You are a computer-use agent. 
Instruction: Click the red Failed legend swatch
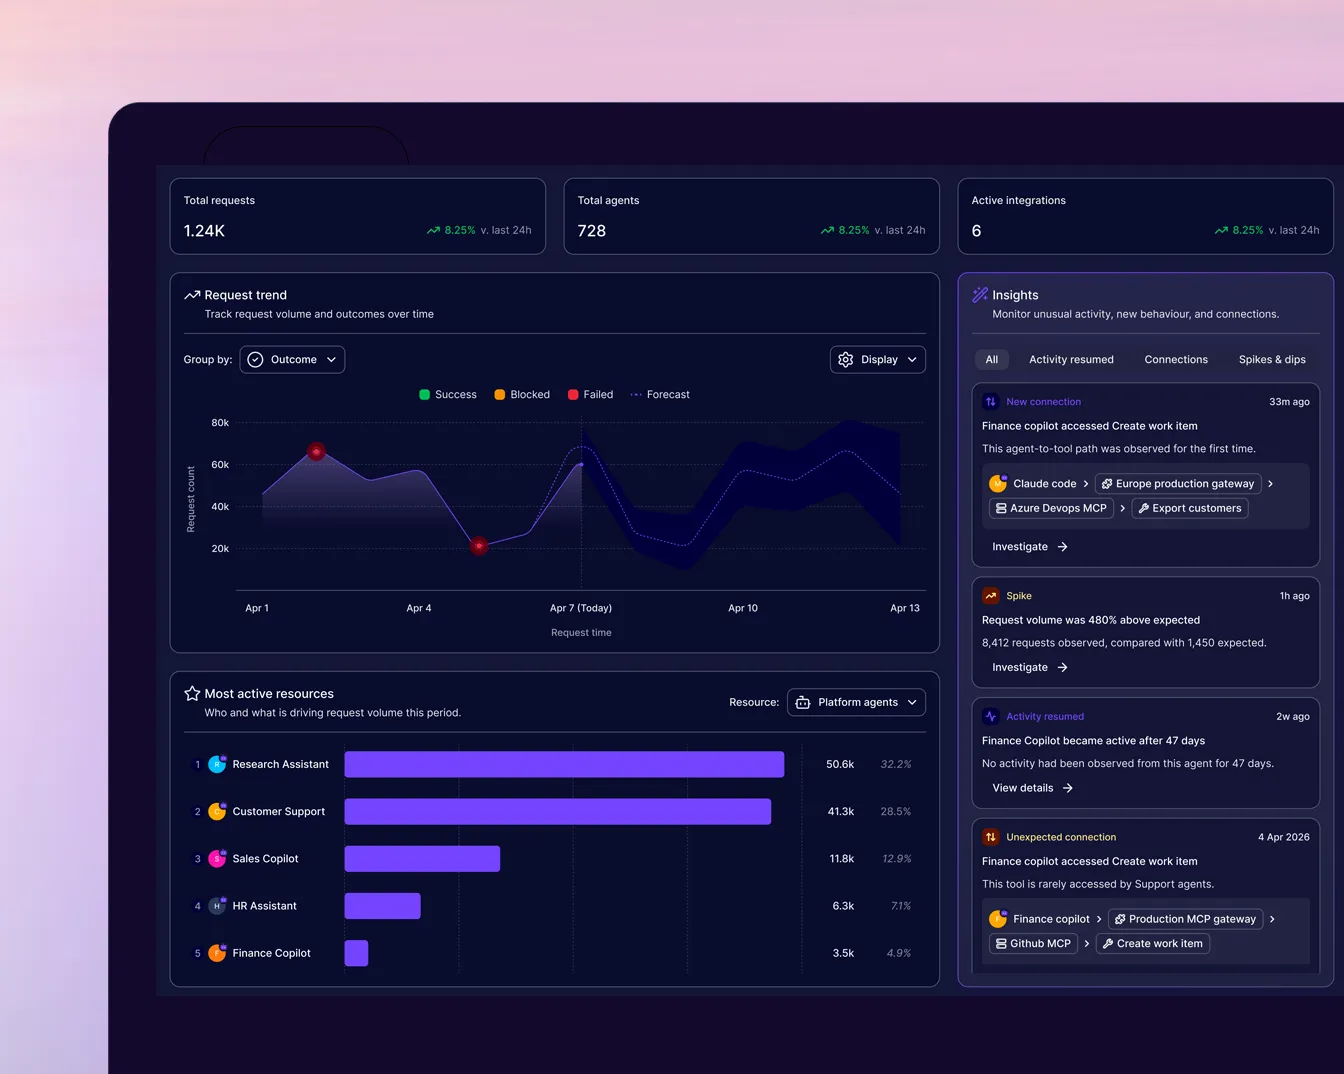[573, 395]
